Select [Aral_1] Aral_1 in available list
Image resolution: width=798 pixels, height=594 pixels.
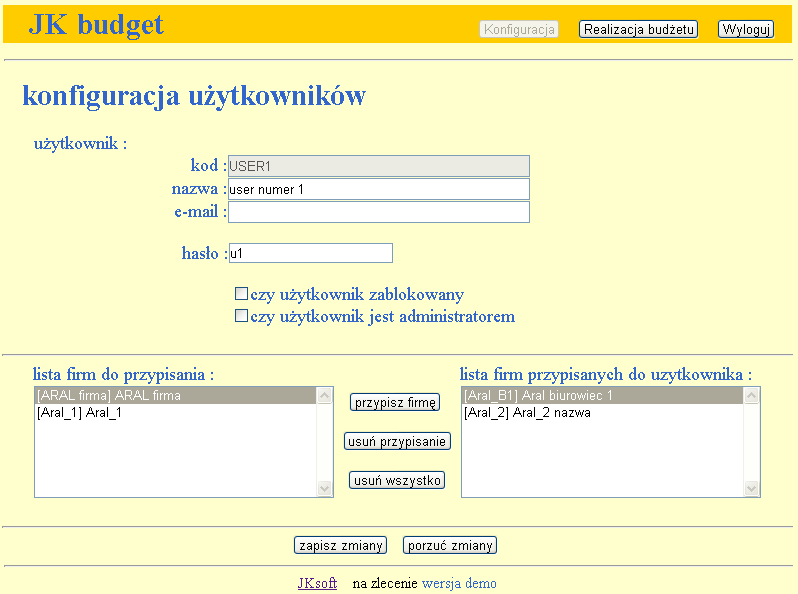(175, 412)
